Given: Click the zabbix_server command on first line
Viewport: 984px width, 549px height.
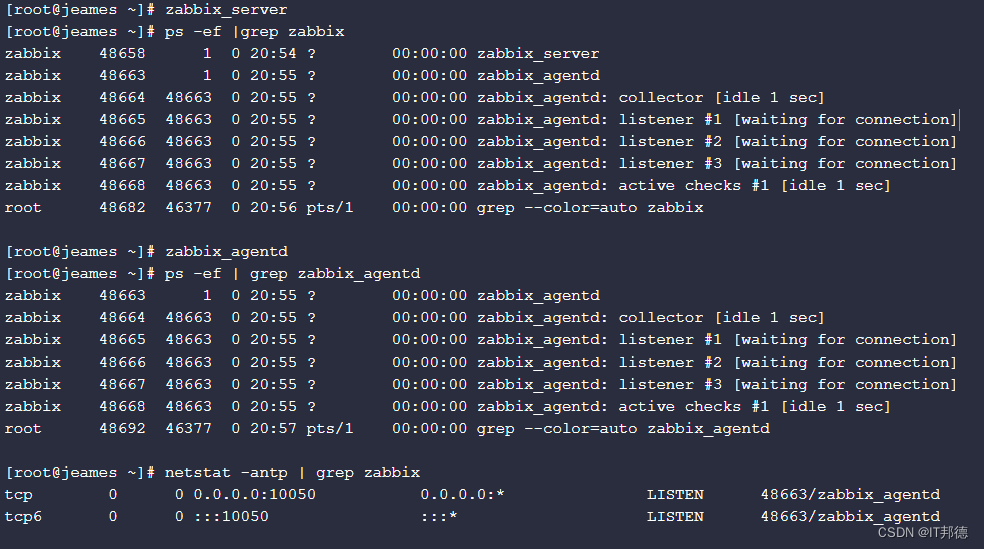Looking at the screenshot, I should coord(226,10).
